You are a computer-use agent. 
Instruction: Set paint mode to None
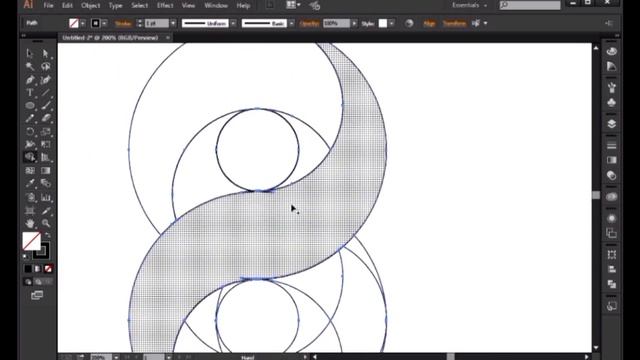coord(48,269)
